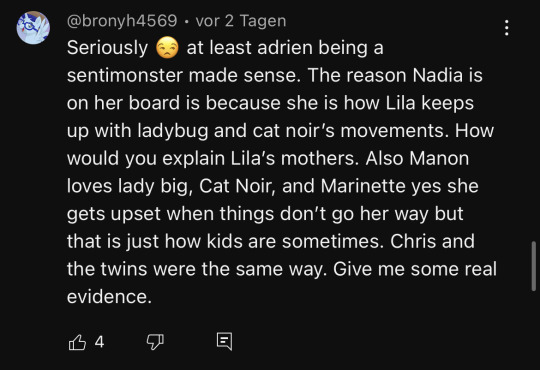Click the word 'twins' in the comment
The height and width of the screenshot is (370, 540).
click(124, 269)
